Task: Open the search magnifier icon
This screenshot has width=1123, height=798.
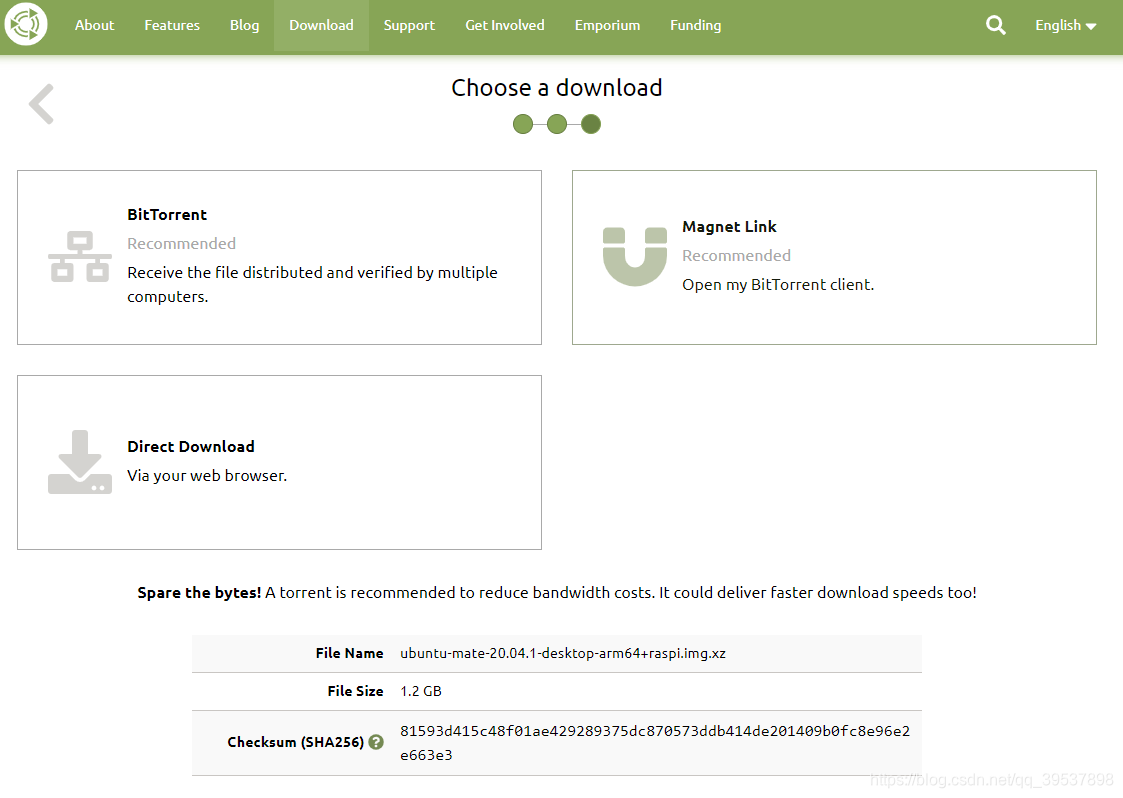Action: point(996,25)
